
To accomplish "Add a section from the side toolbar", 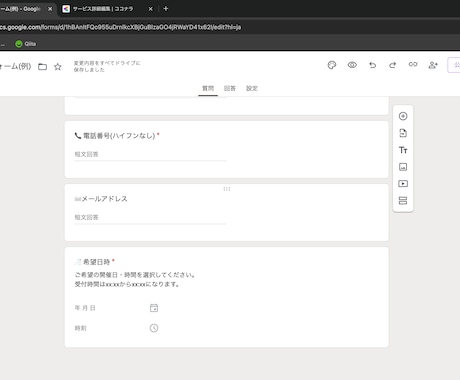I will [403, 201].
